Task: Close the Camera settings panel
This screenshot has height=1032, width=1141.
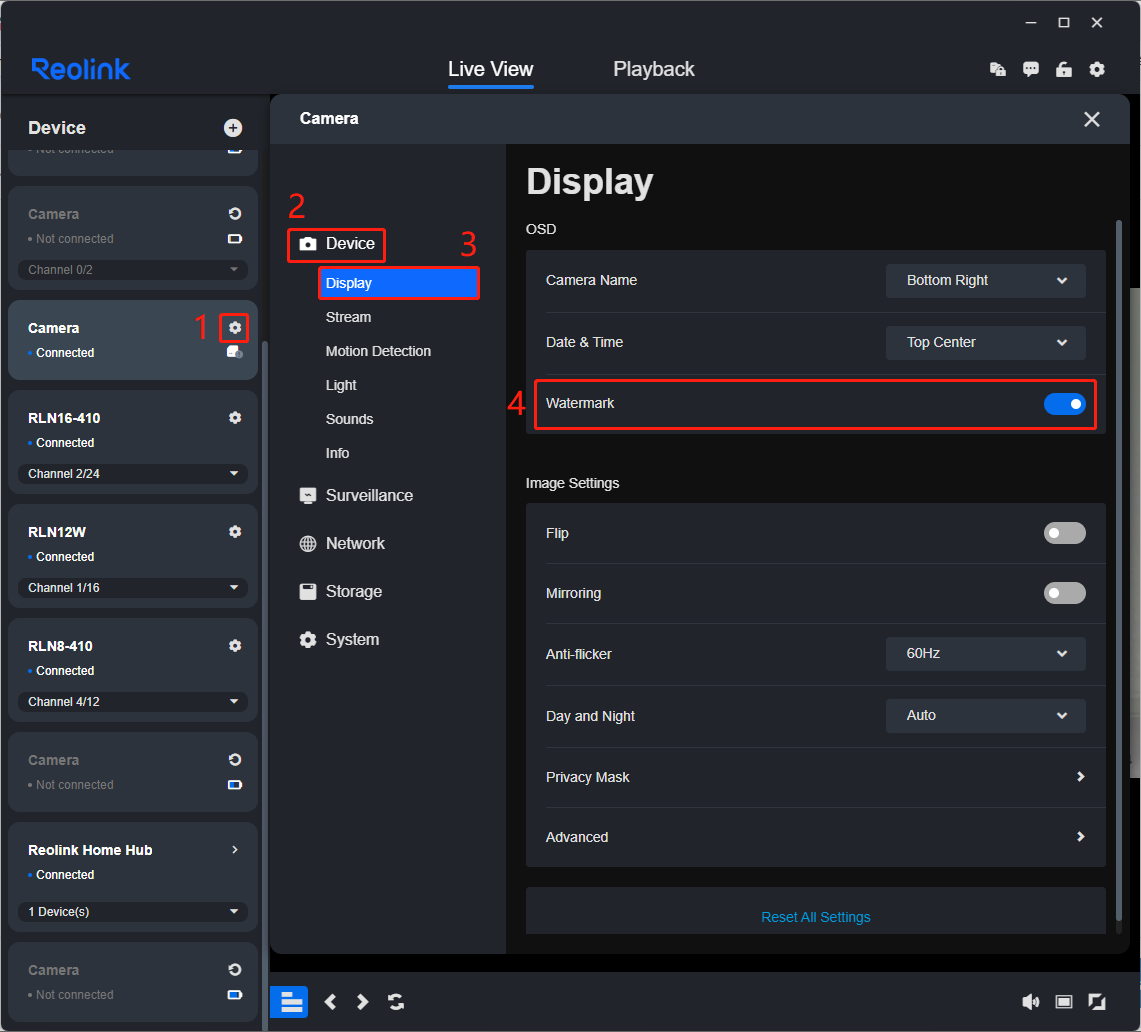Action: coord(1091,119)
